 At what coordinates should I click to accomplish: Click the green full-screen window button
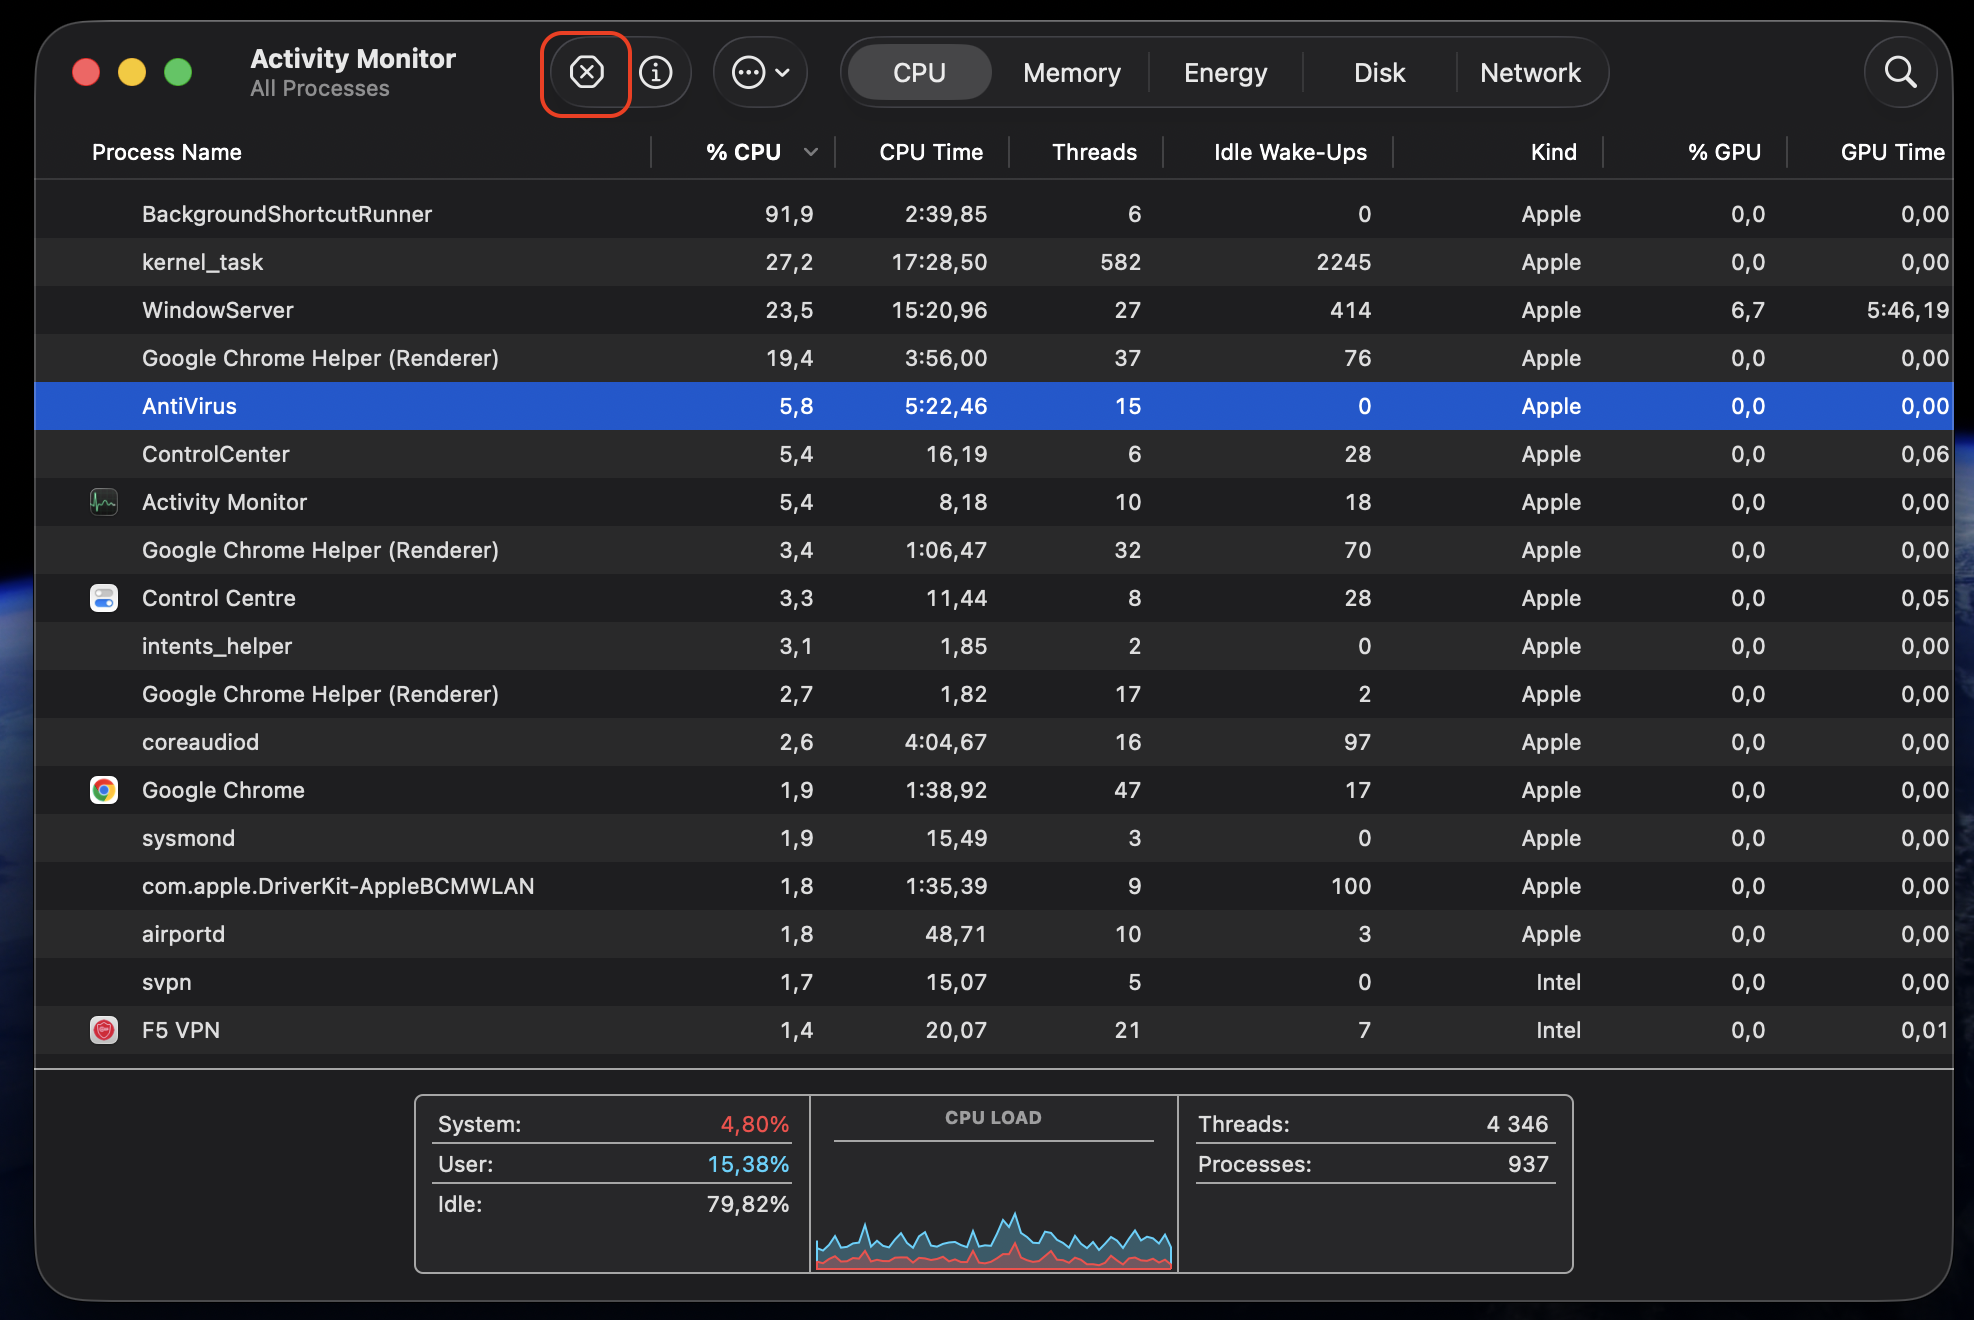pos(178,73)
